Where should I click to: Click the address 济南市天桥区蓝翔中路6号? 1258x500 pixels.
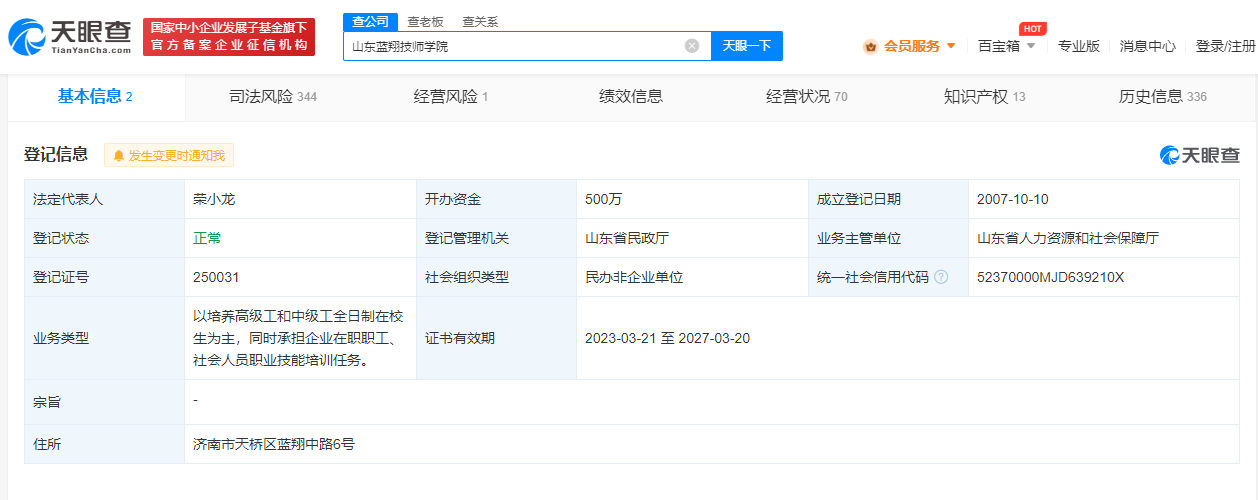coord(274,444)
